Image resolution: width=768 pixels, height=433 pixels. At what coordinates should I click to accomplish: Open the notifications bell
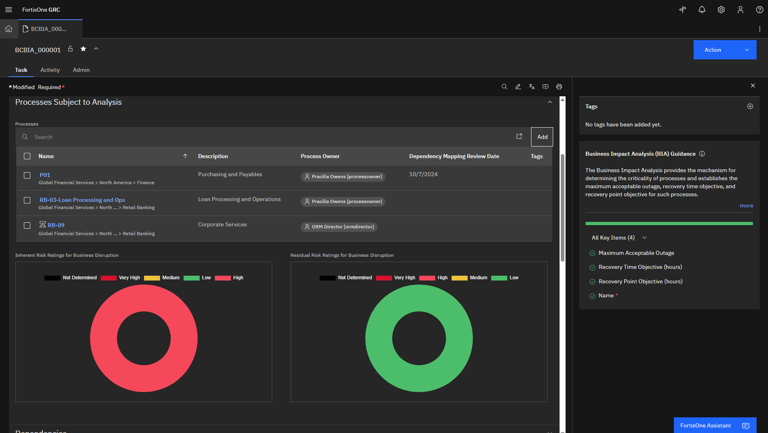pos(702,9)
